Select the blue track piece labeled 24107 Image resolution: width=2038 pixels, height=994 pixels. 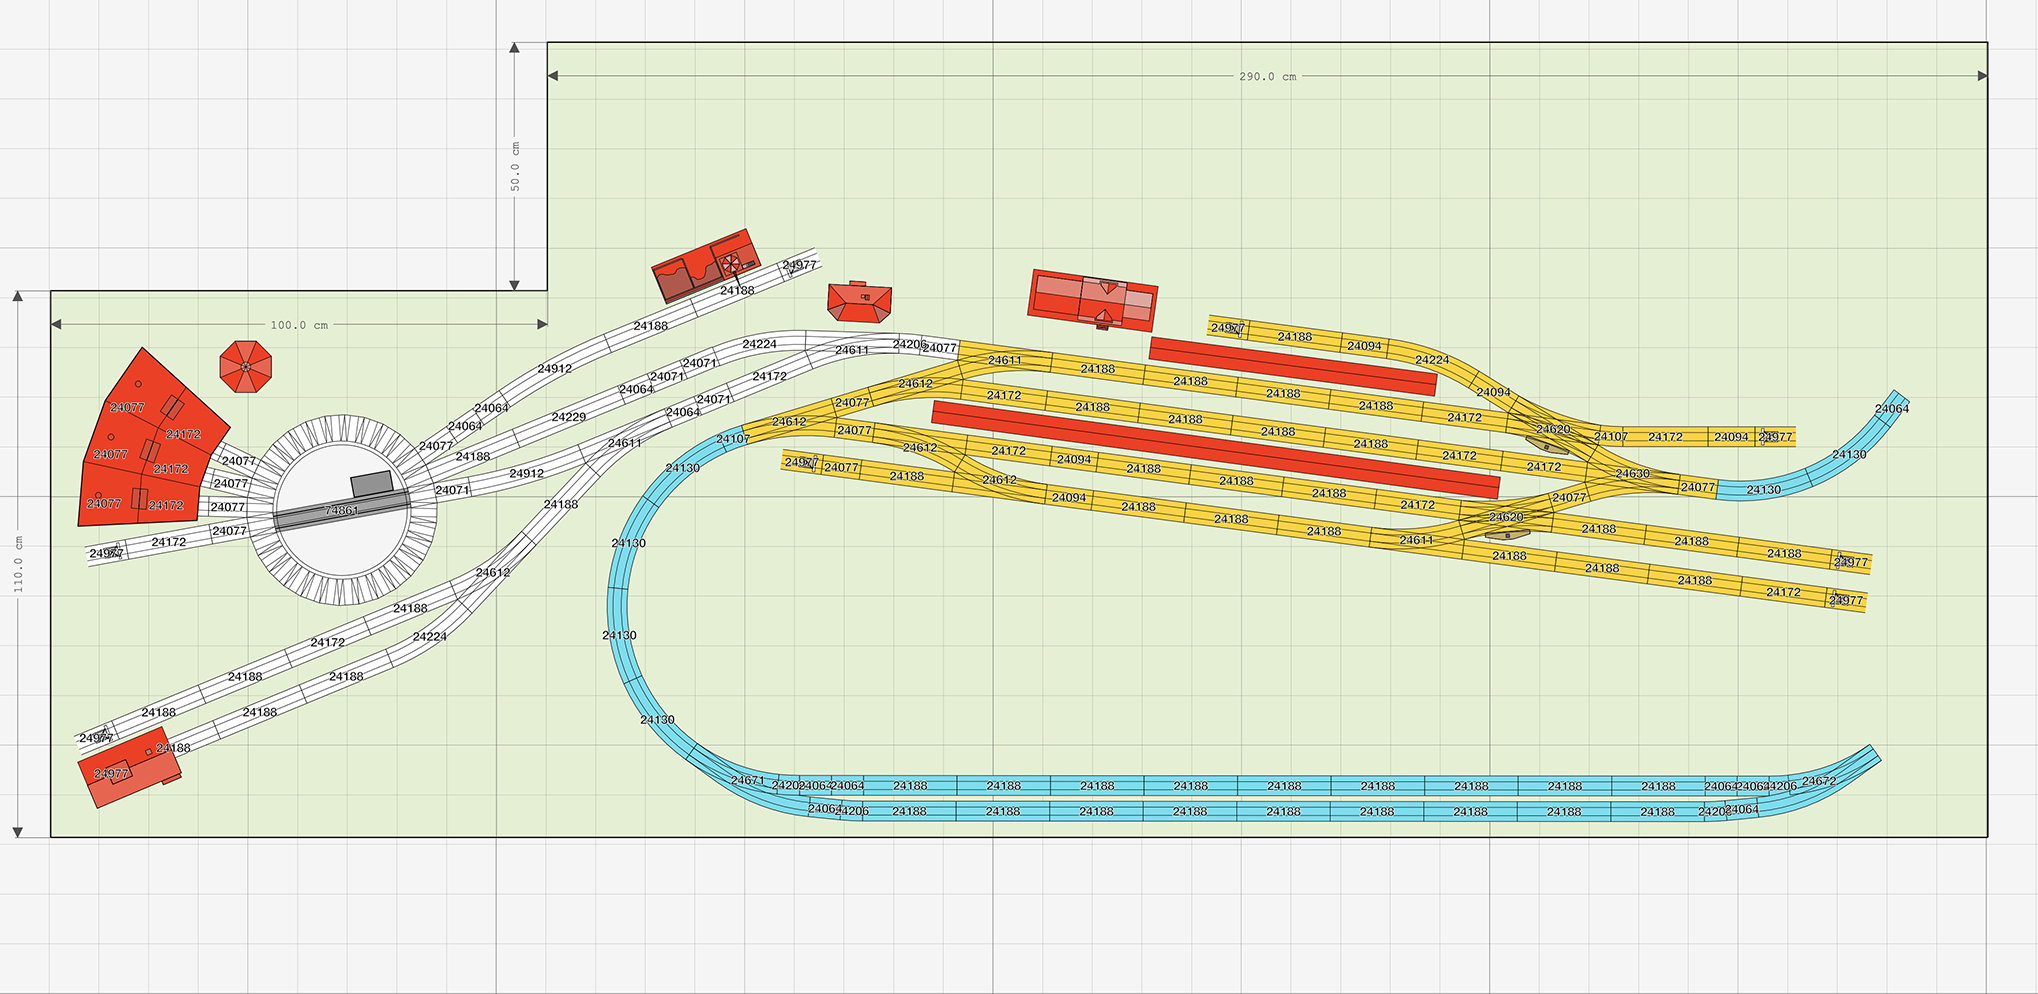click(x=732, y=439)
